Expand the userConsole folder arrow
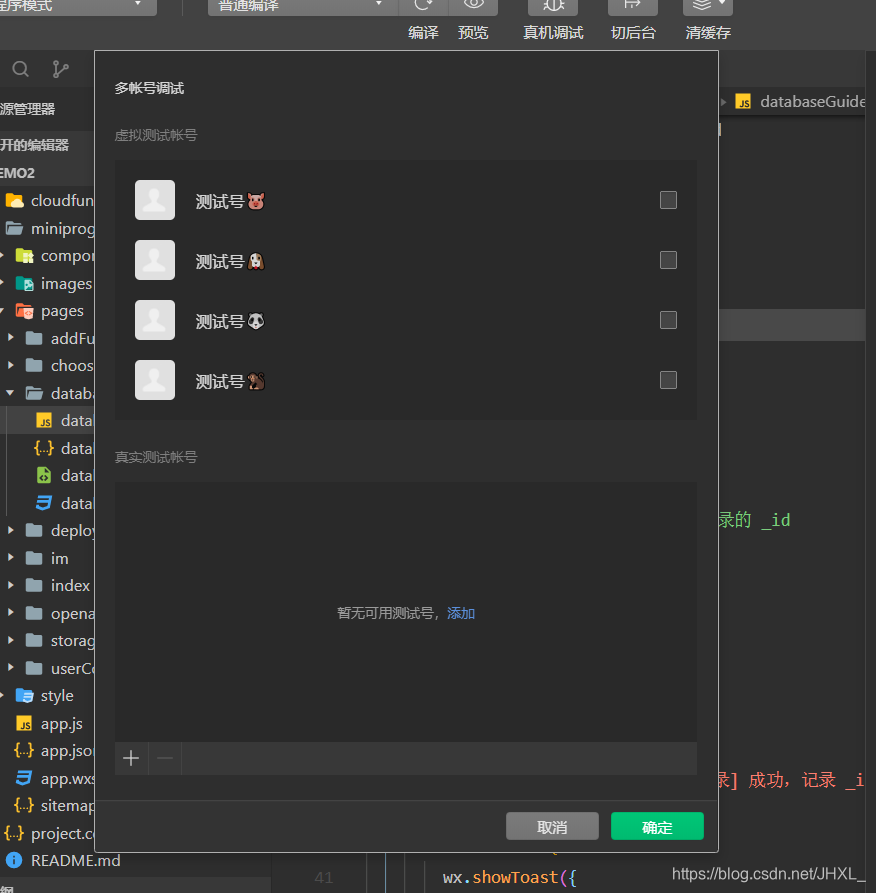 (10, 667)
